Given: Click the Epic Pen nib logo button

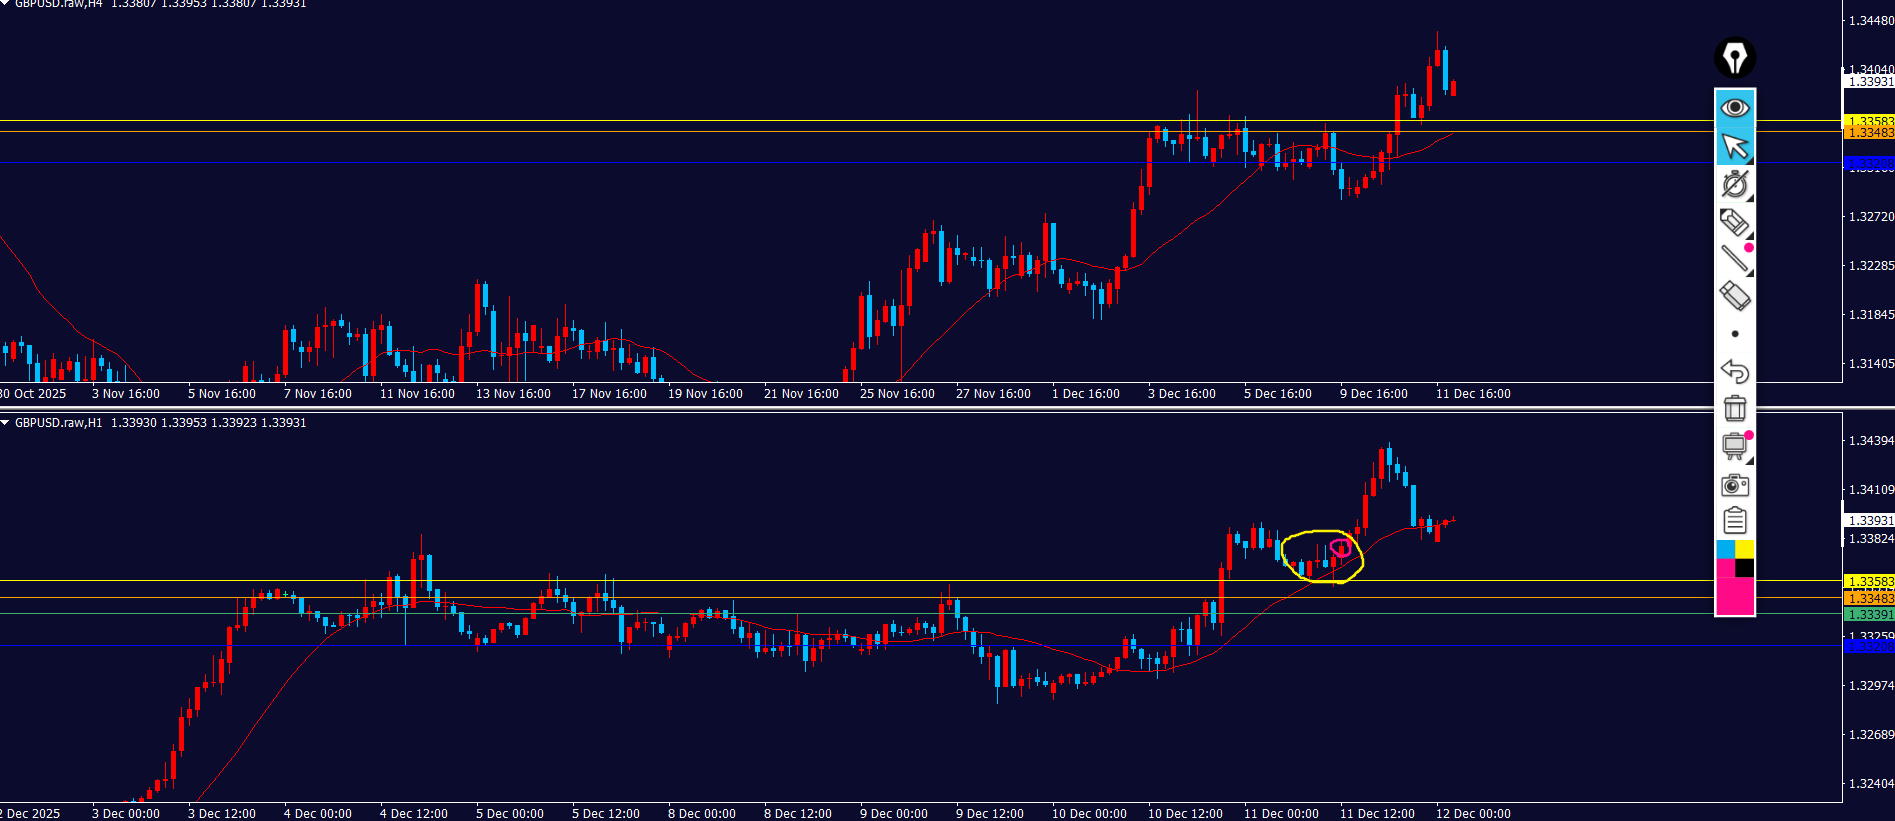Looking at the screenshot, I should pyautogui.click(x=1734, y=58).
